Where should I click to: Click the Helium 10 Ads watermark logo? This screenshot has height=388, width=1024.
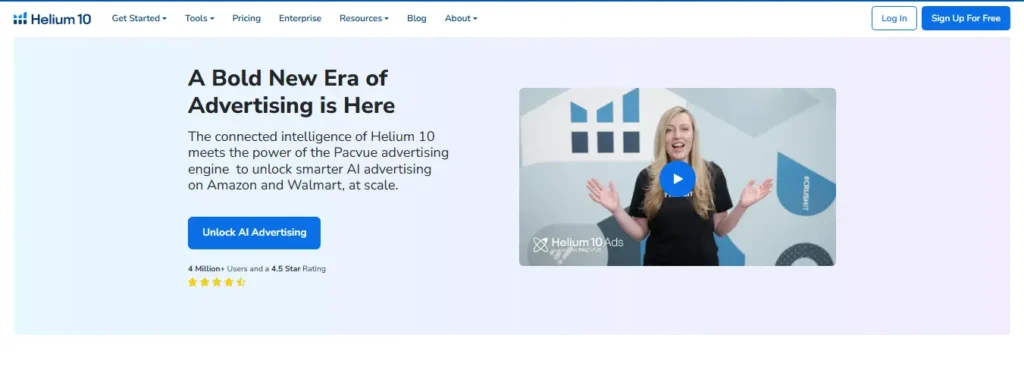[579, 244]
